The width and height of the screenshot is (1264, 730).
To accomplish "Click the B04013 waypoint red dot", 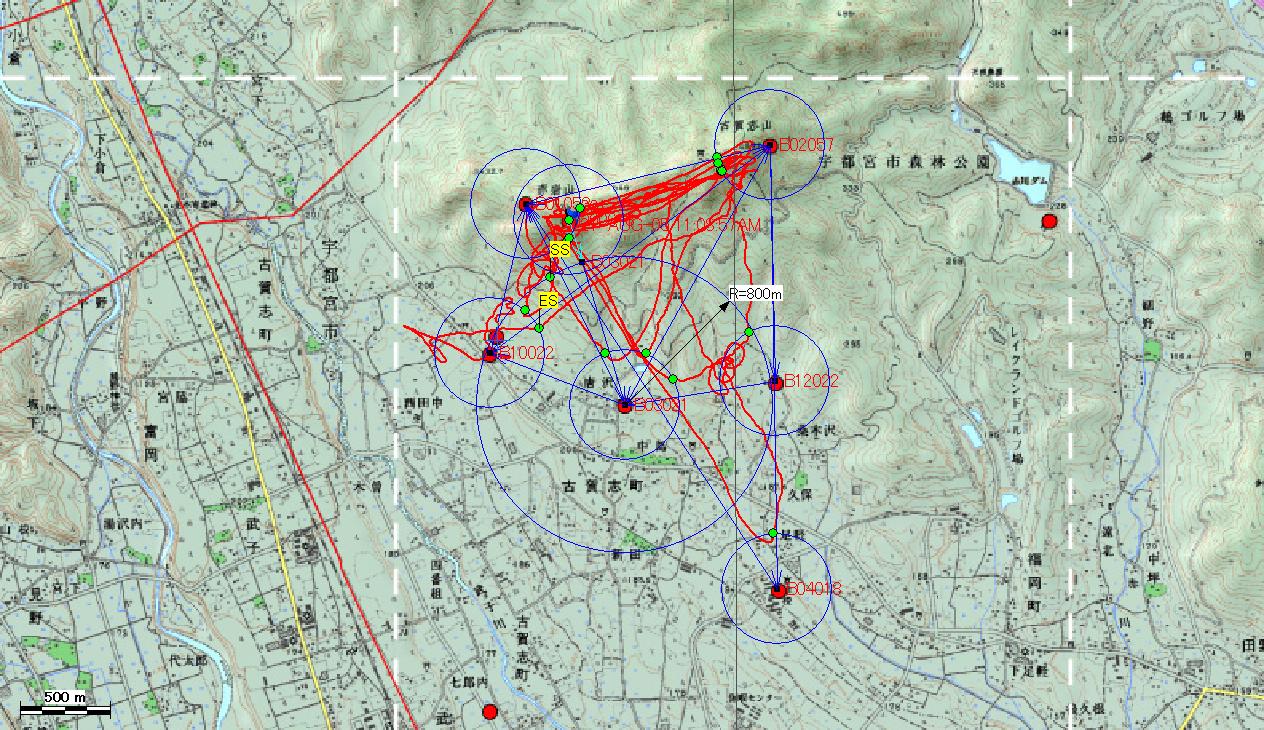I will (x=778, y=590).
